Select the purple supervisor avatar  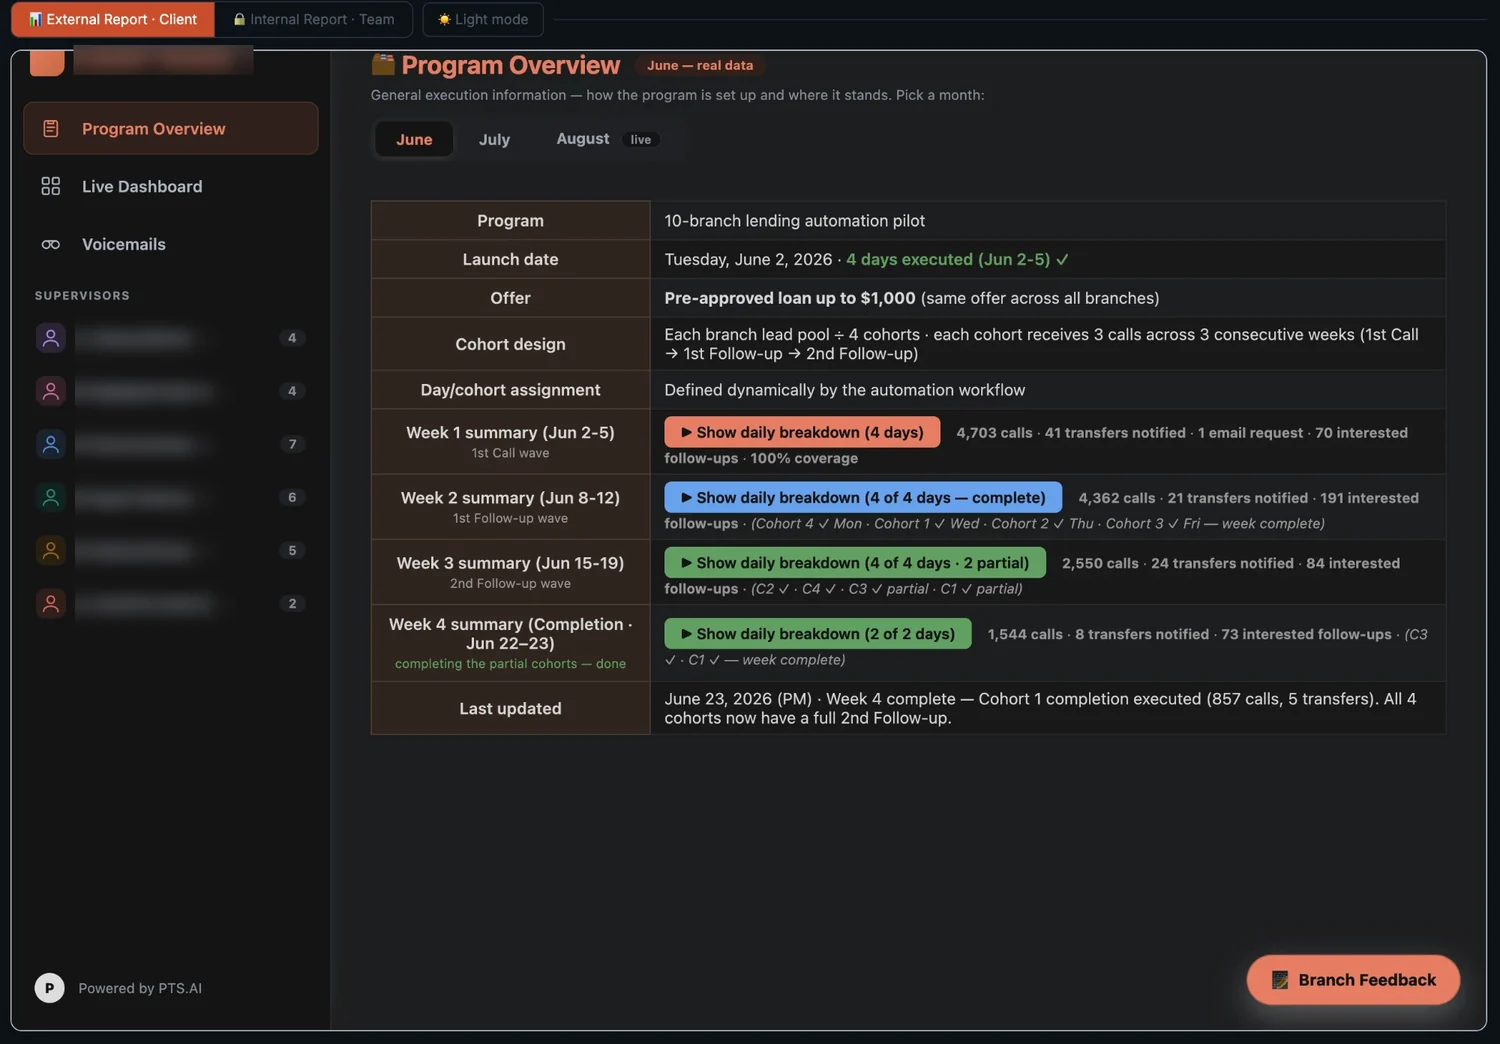51,338
